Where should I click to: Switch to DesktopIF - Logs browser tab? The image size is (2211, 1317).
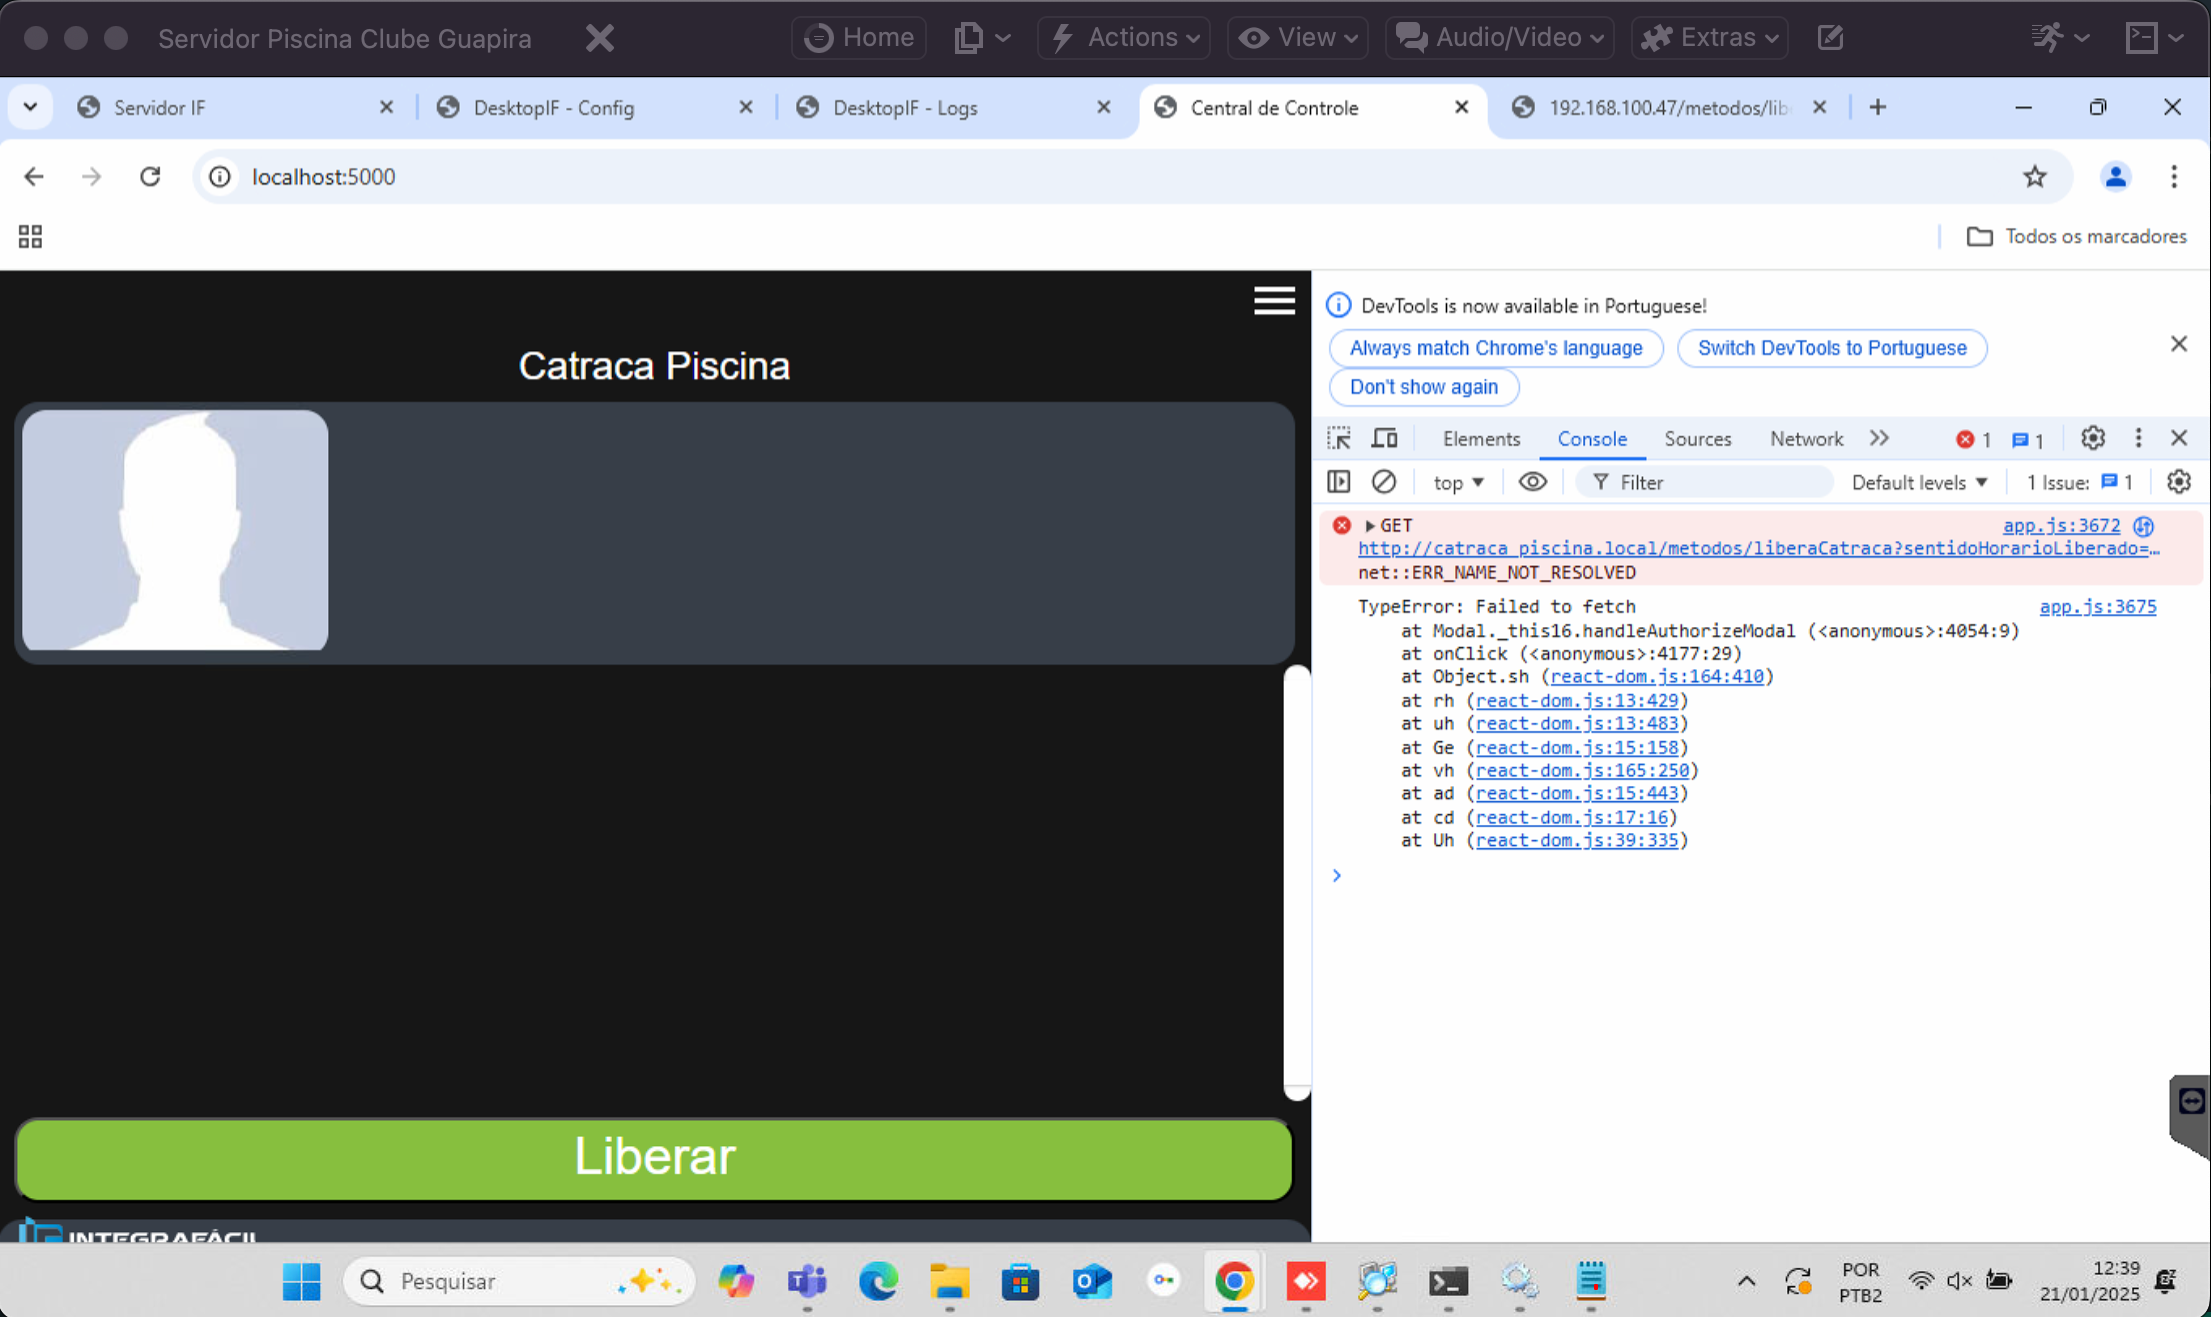click(x=904, y=108)
